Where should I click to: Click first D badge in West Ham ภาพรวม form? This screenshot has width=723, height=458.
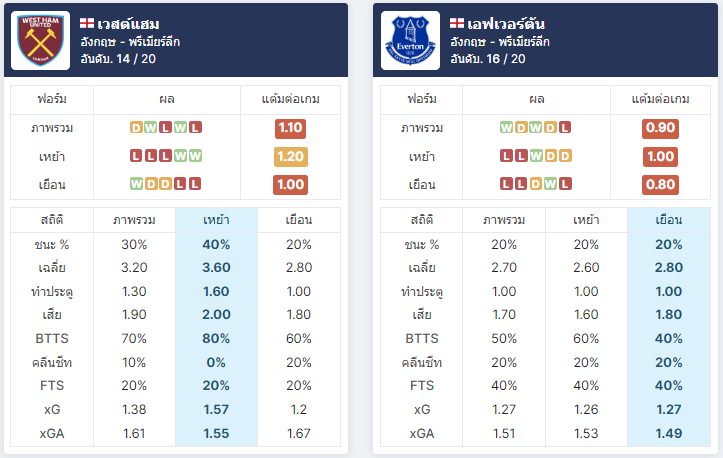[x=136, y=127]
